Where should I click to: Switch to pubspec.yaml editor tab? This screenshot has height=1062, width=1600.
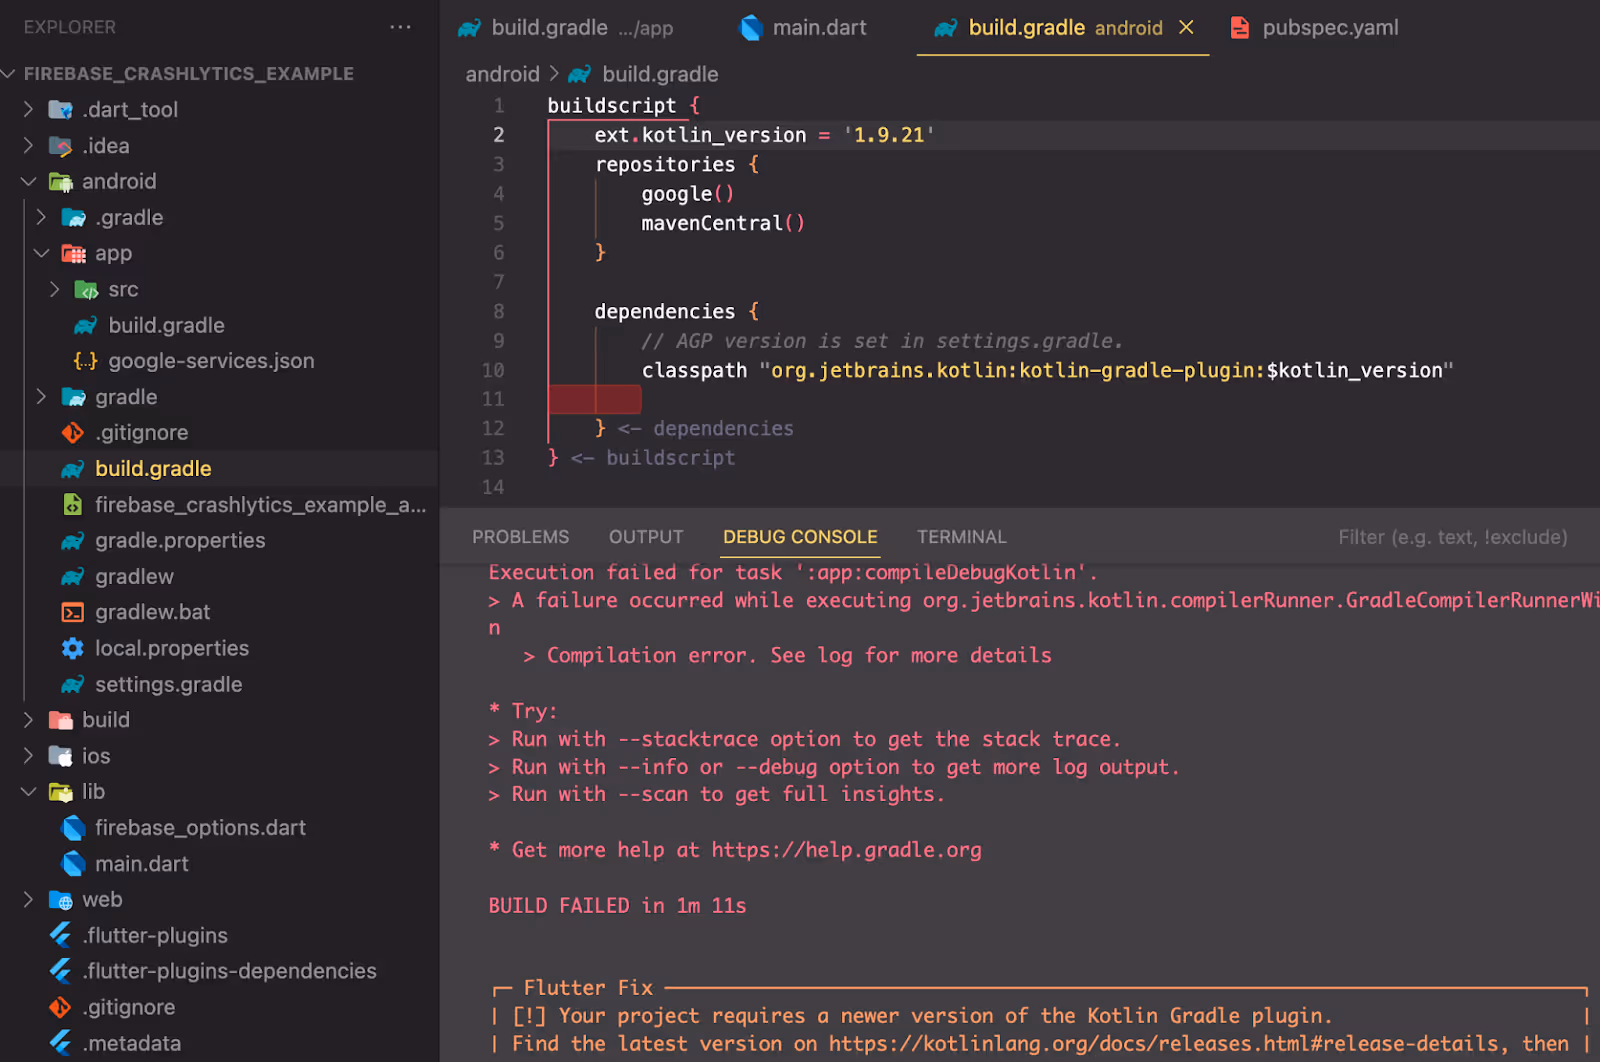[x=1314, y=28]
